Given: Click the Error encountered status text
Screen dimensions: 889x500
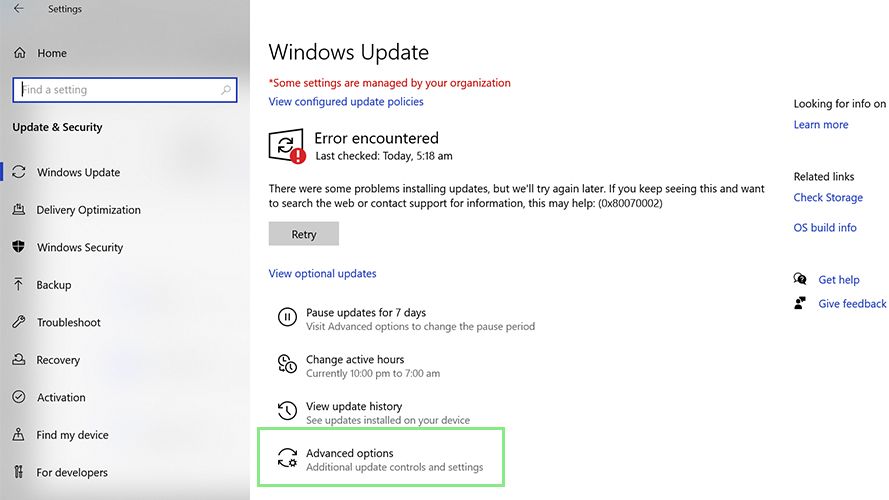Looking at the screenshot, I should click(x=376, y=138).
